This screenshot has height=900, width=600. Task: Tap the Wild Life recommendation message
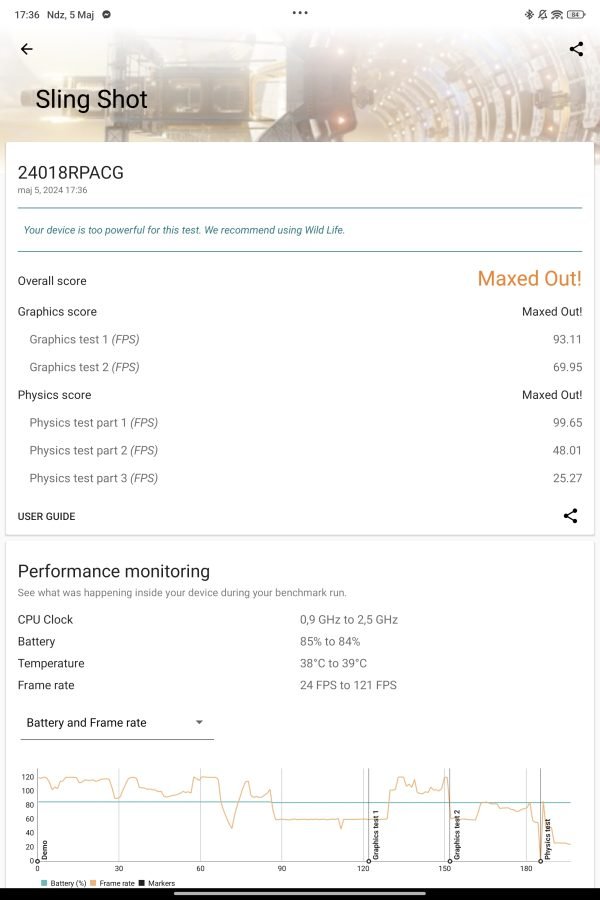click(x=184, y=230)
